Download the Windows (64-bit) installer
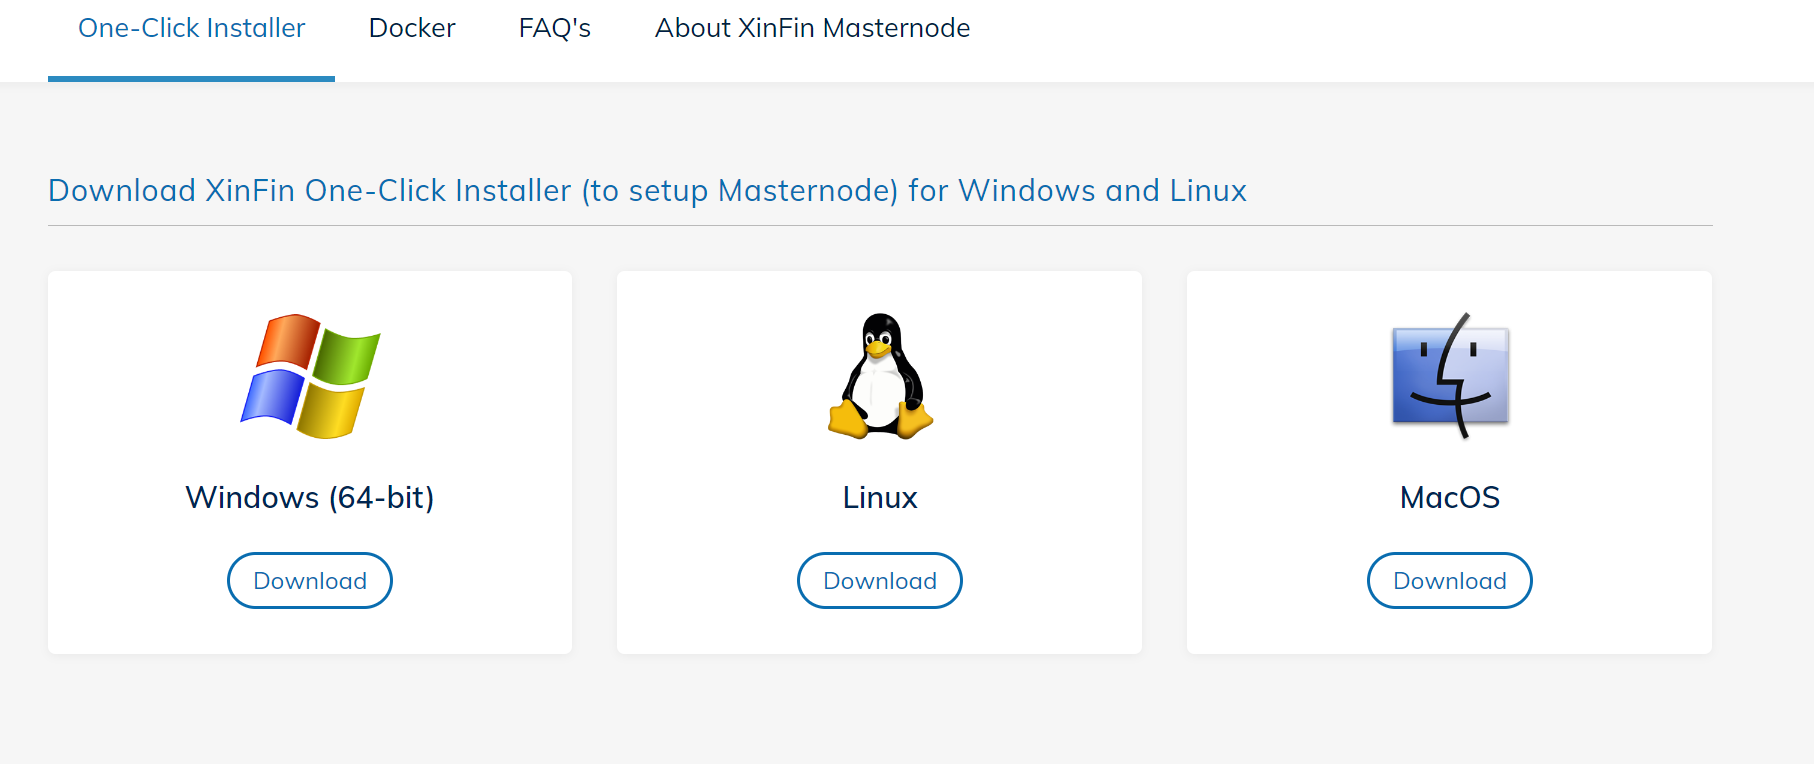The image size is (1814, 764). coord(310,580)
